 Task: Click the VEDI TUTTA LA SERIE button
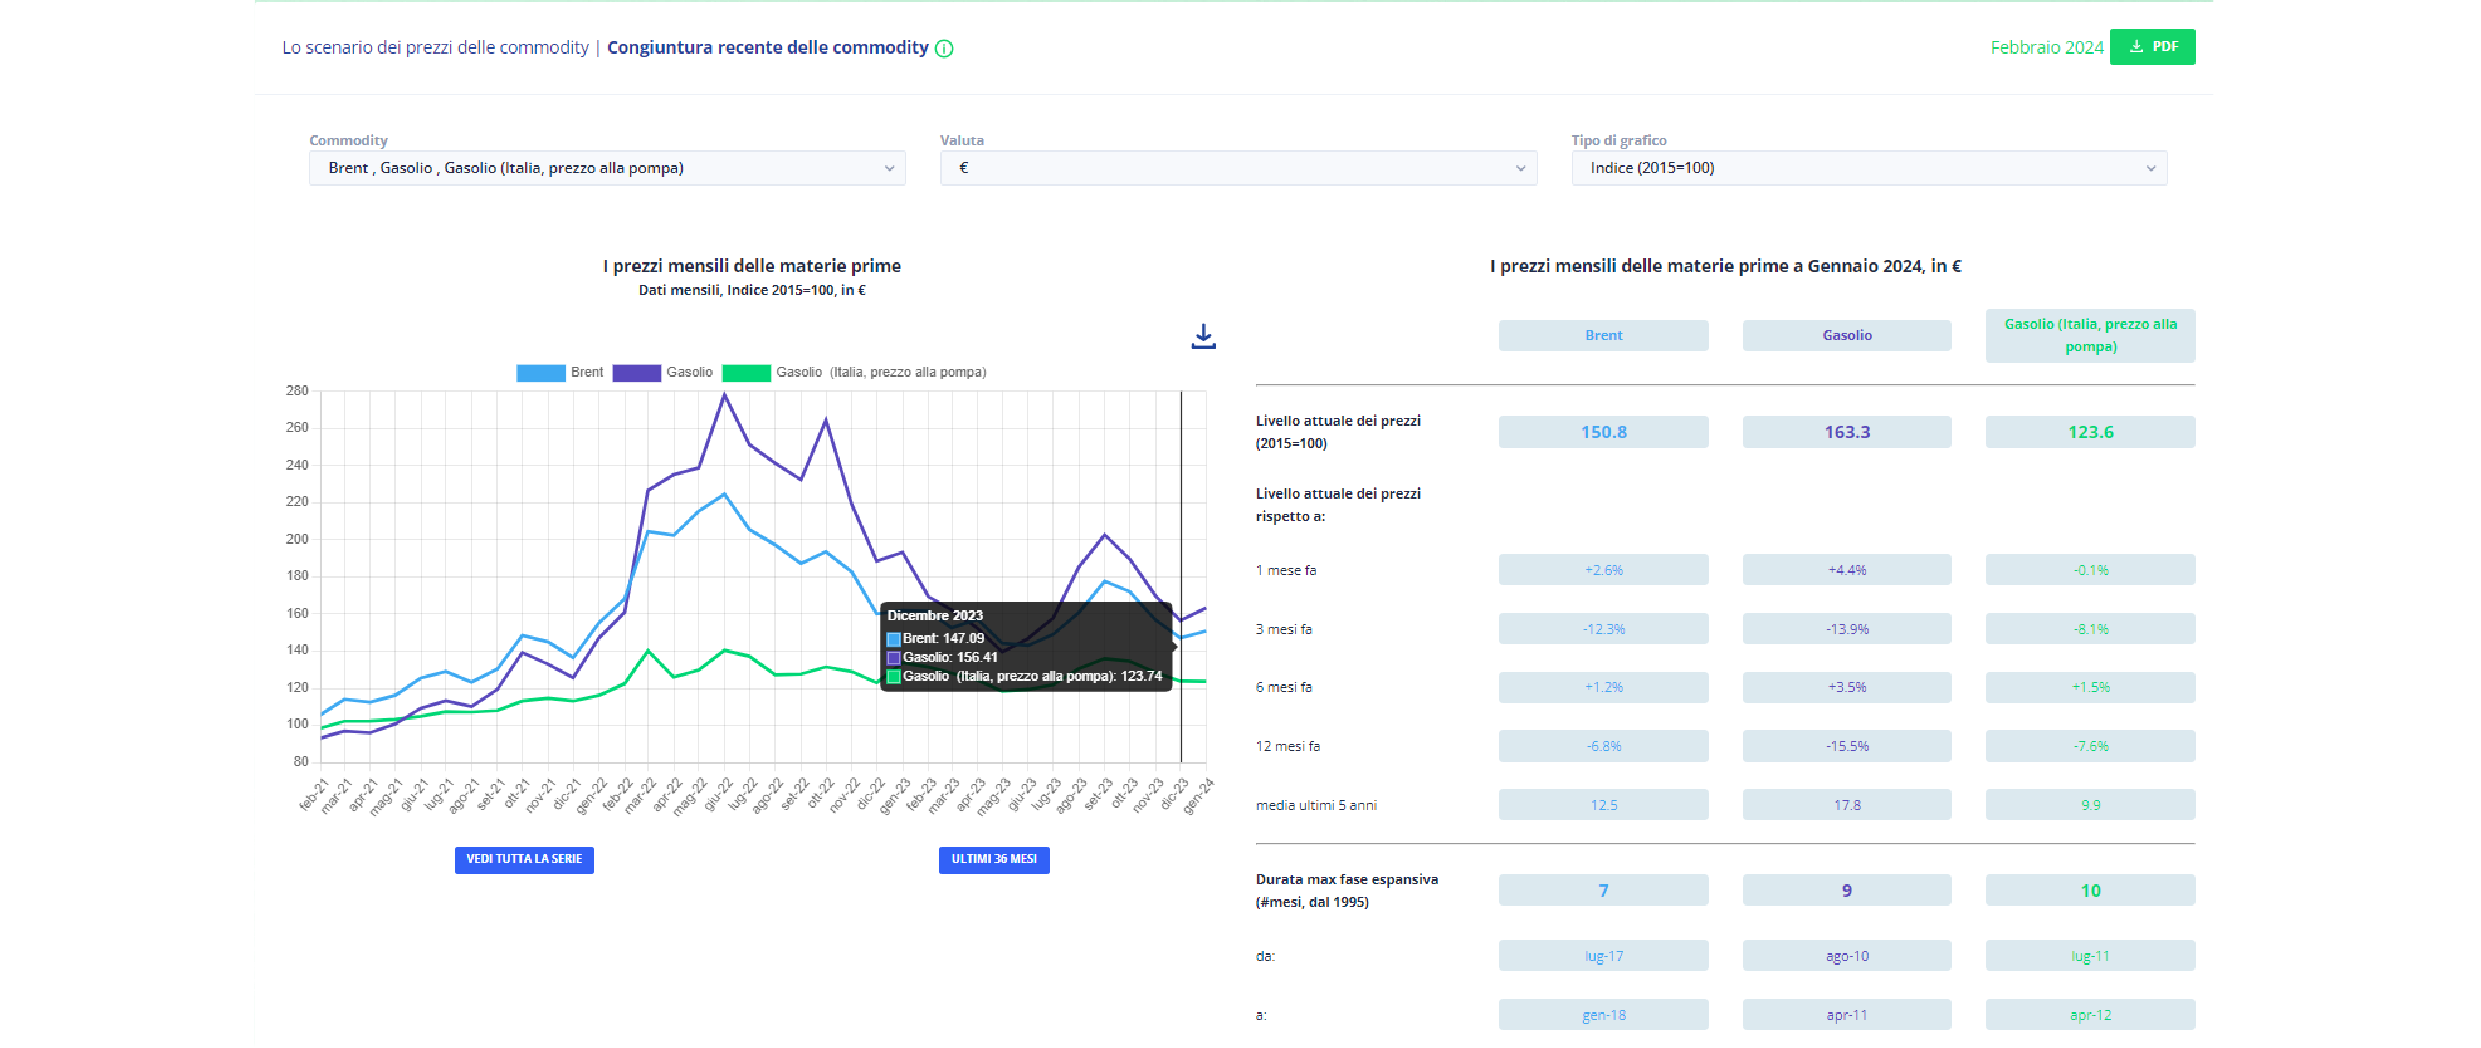[524, 860]
